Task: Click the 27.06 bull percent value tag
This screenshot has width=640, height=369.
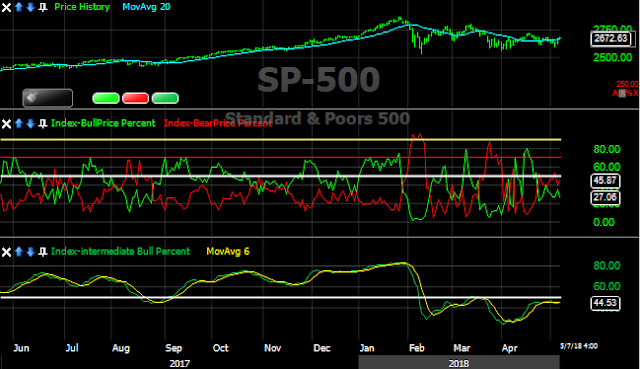Action: tap(605, 198)
